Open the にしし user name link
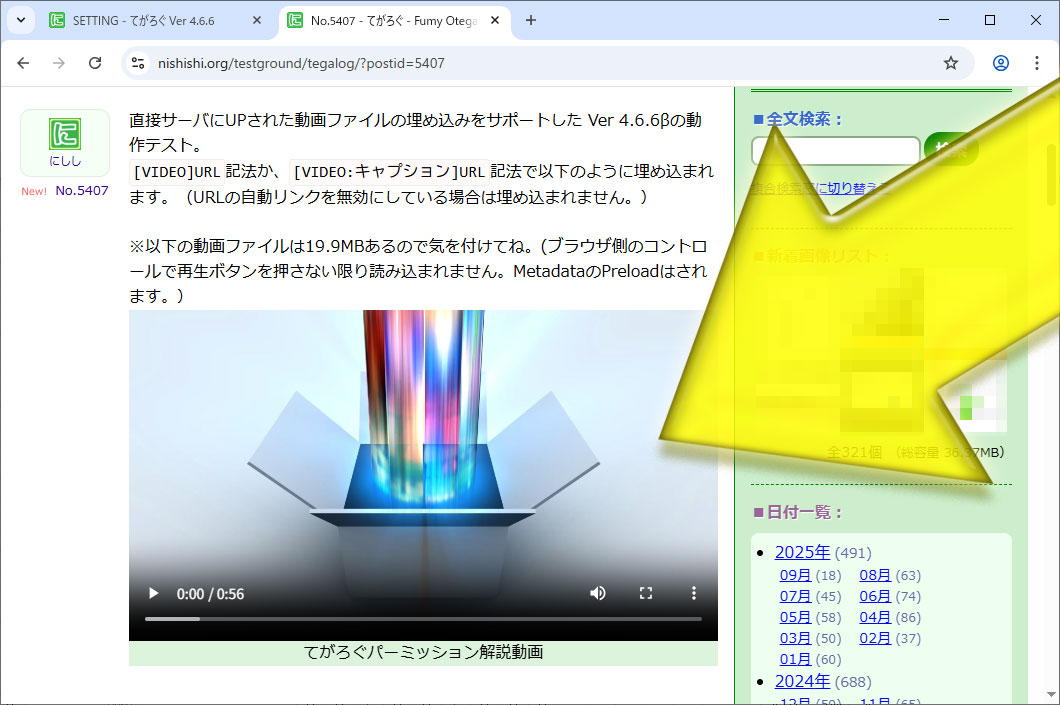1060x705 pixels. (65, 161)
